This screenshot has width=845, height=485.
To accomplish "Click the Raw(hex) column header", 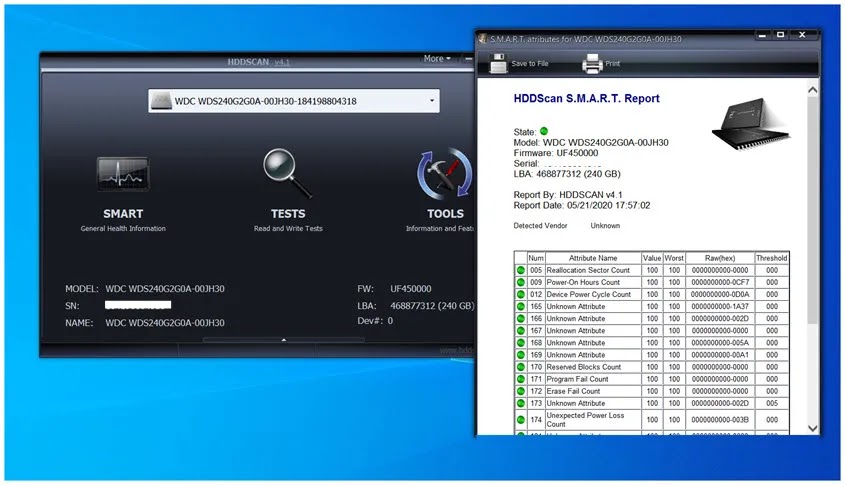I will 719,258.
